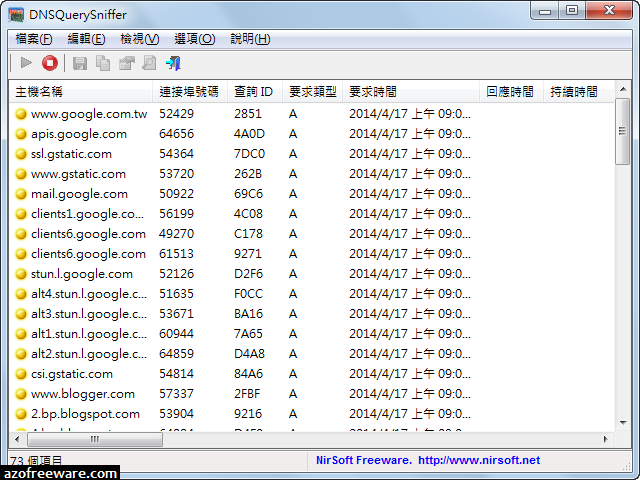Click the yellow icon beside www.google.com.tw
Image resolution: width=640 pixels, height=480 pixels.
click(21, 114)
